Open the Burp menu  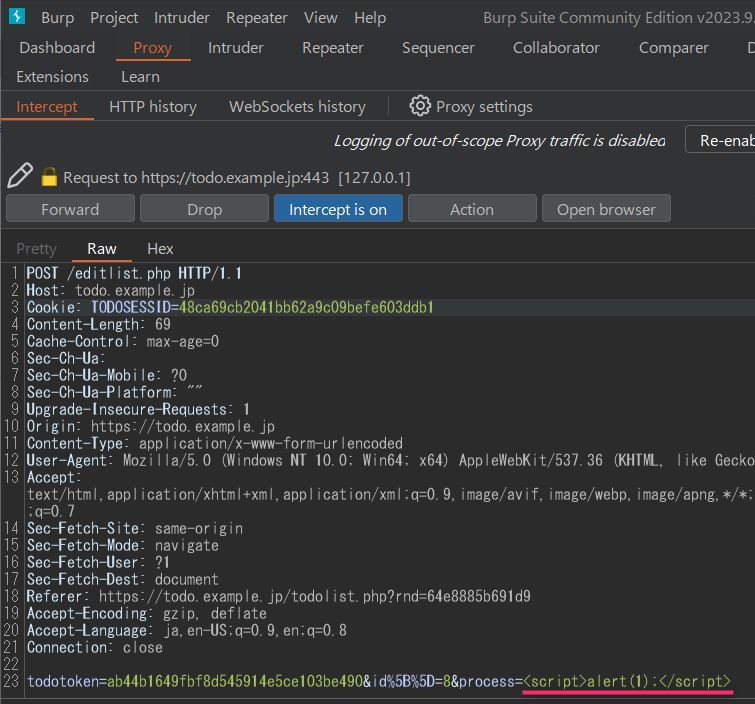(x=57, y=18)
